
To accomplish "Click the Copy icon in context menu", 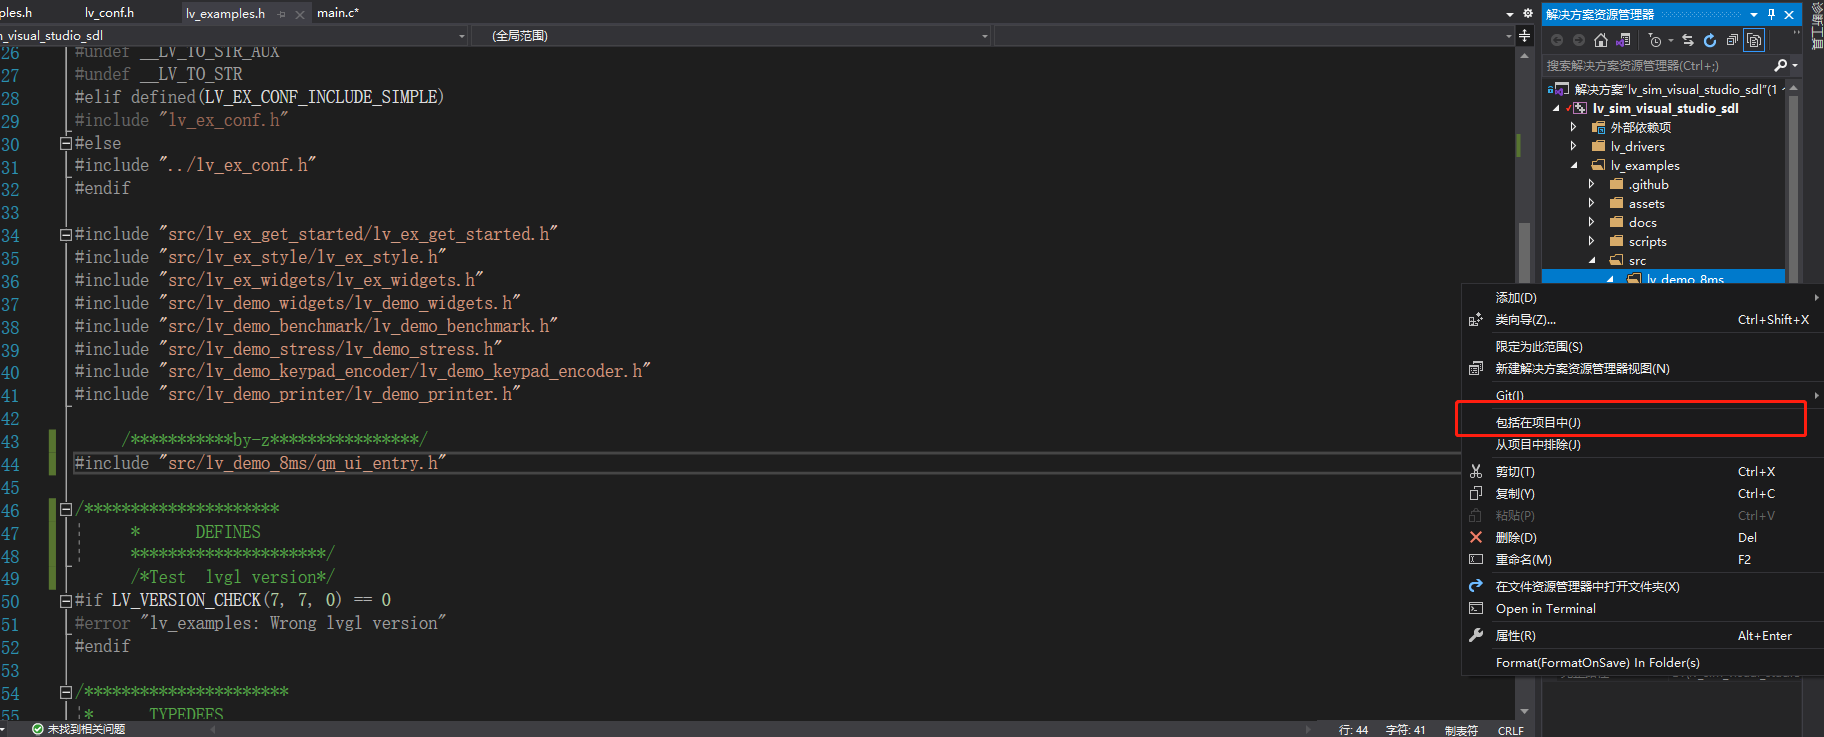I will click(x=1476, y=493).
